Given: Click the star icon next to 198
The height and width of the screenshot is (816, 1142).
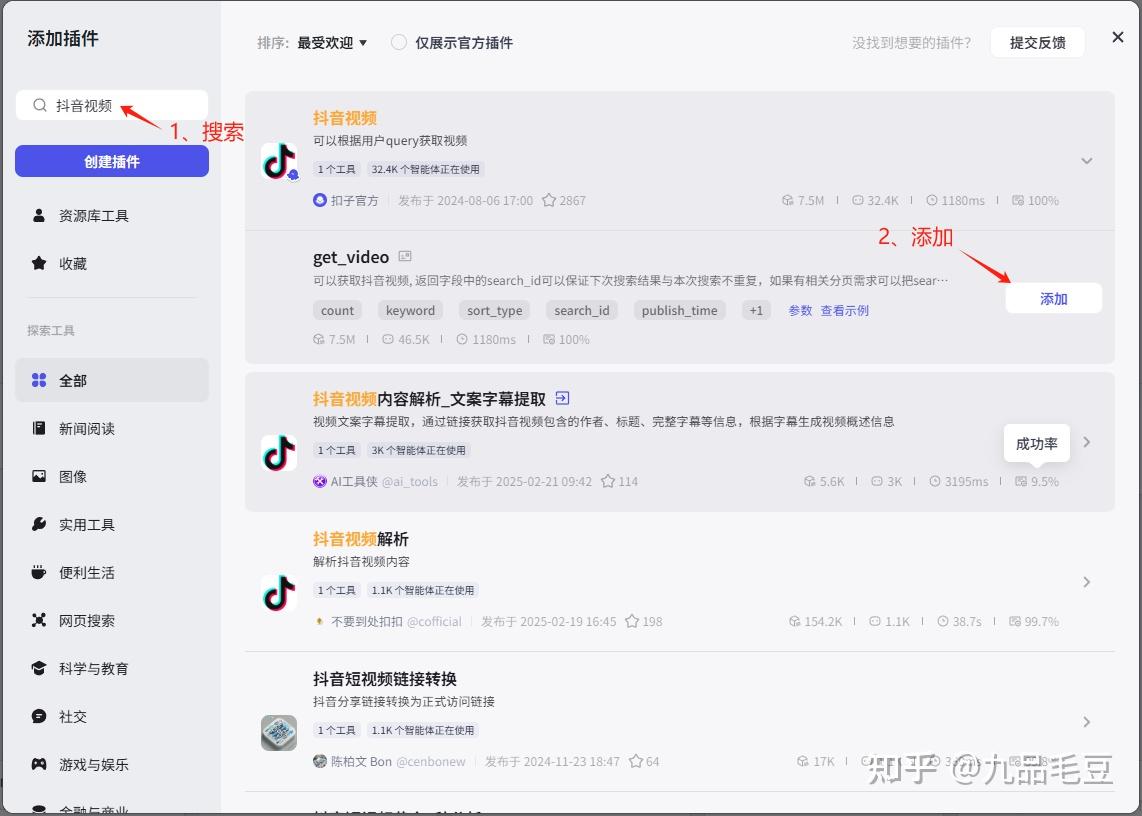Looking at the screenshot, I should (x=632, y=621).
